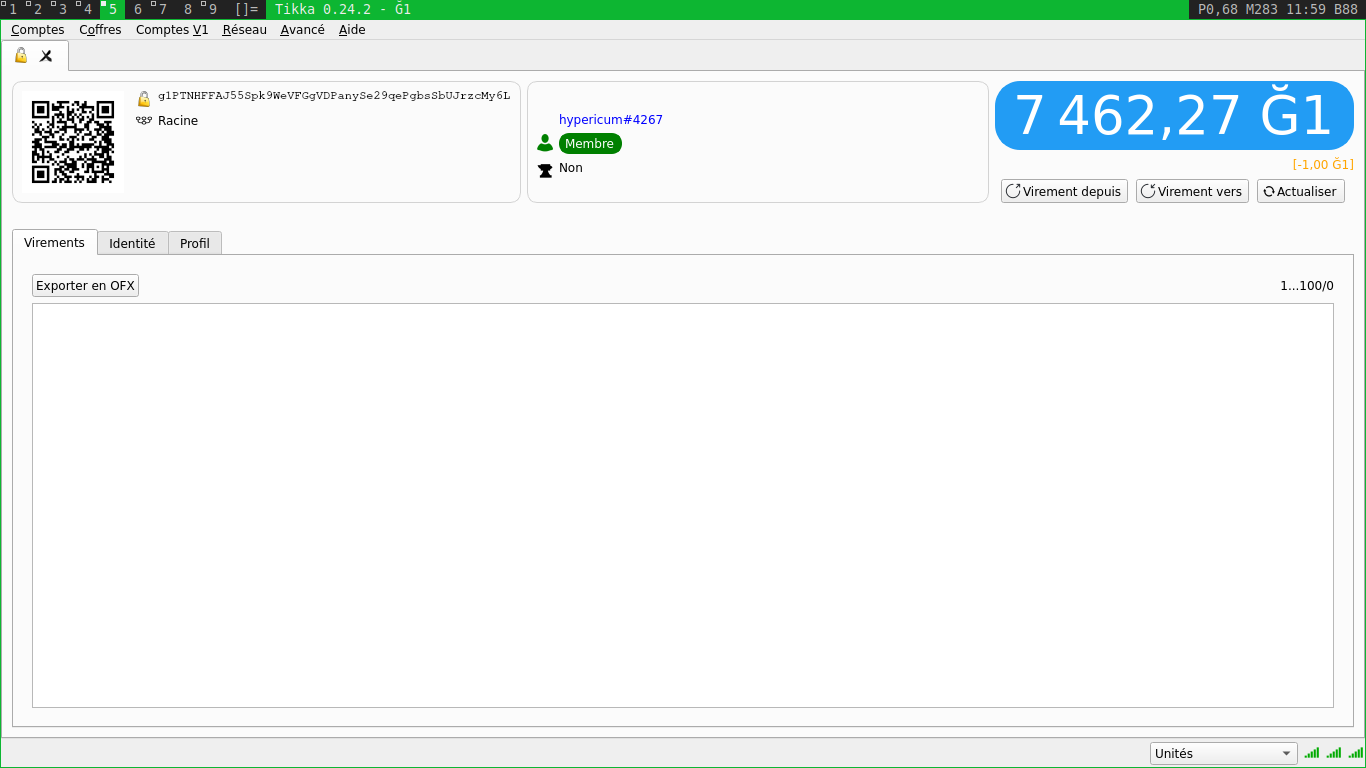Click the middle green signal strength indicator
This screenshot has height=768, width=1366.
click(x=1333, y=753)
